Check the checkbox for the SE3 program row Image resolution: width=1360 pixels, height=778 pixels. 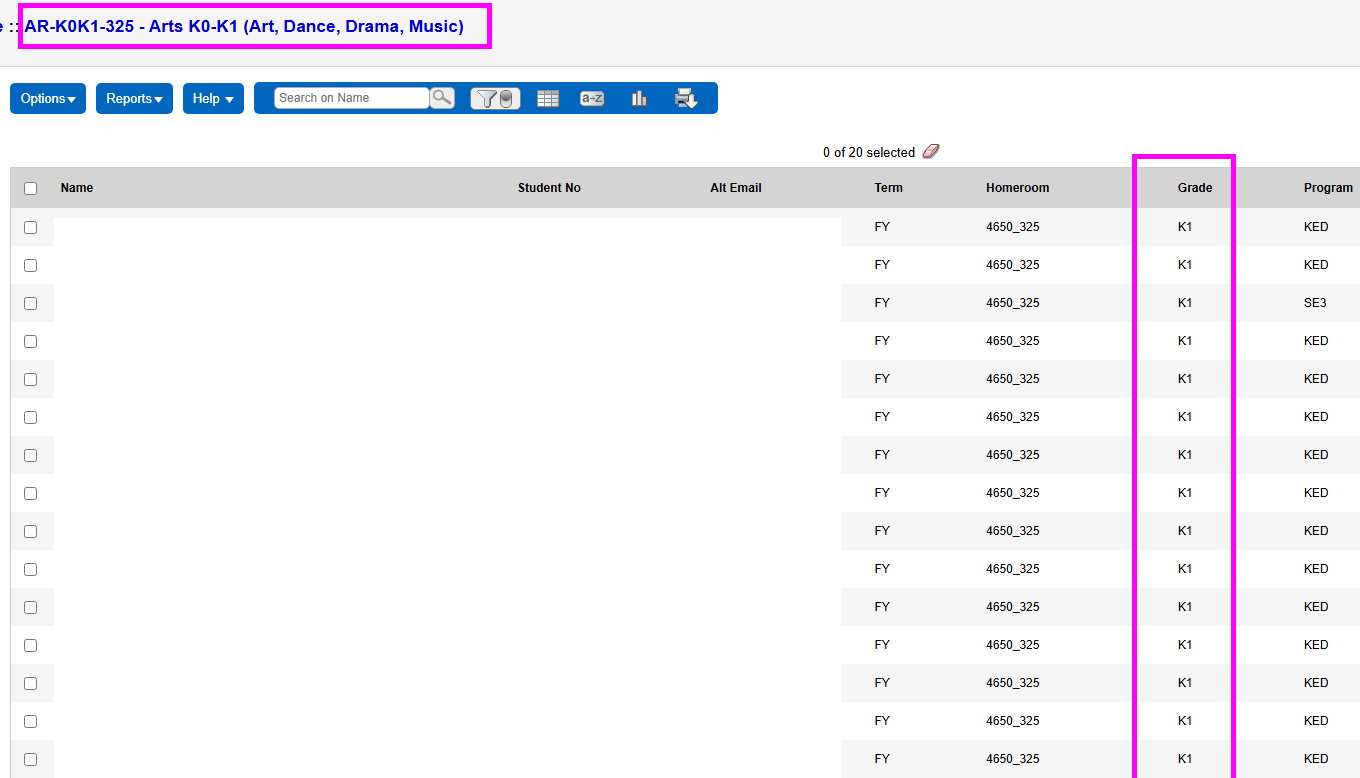click(x=30, y=303)
